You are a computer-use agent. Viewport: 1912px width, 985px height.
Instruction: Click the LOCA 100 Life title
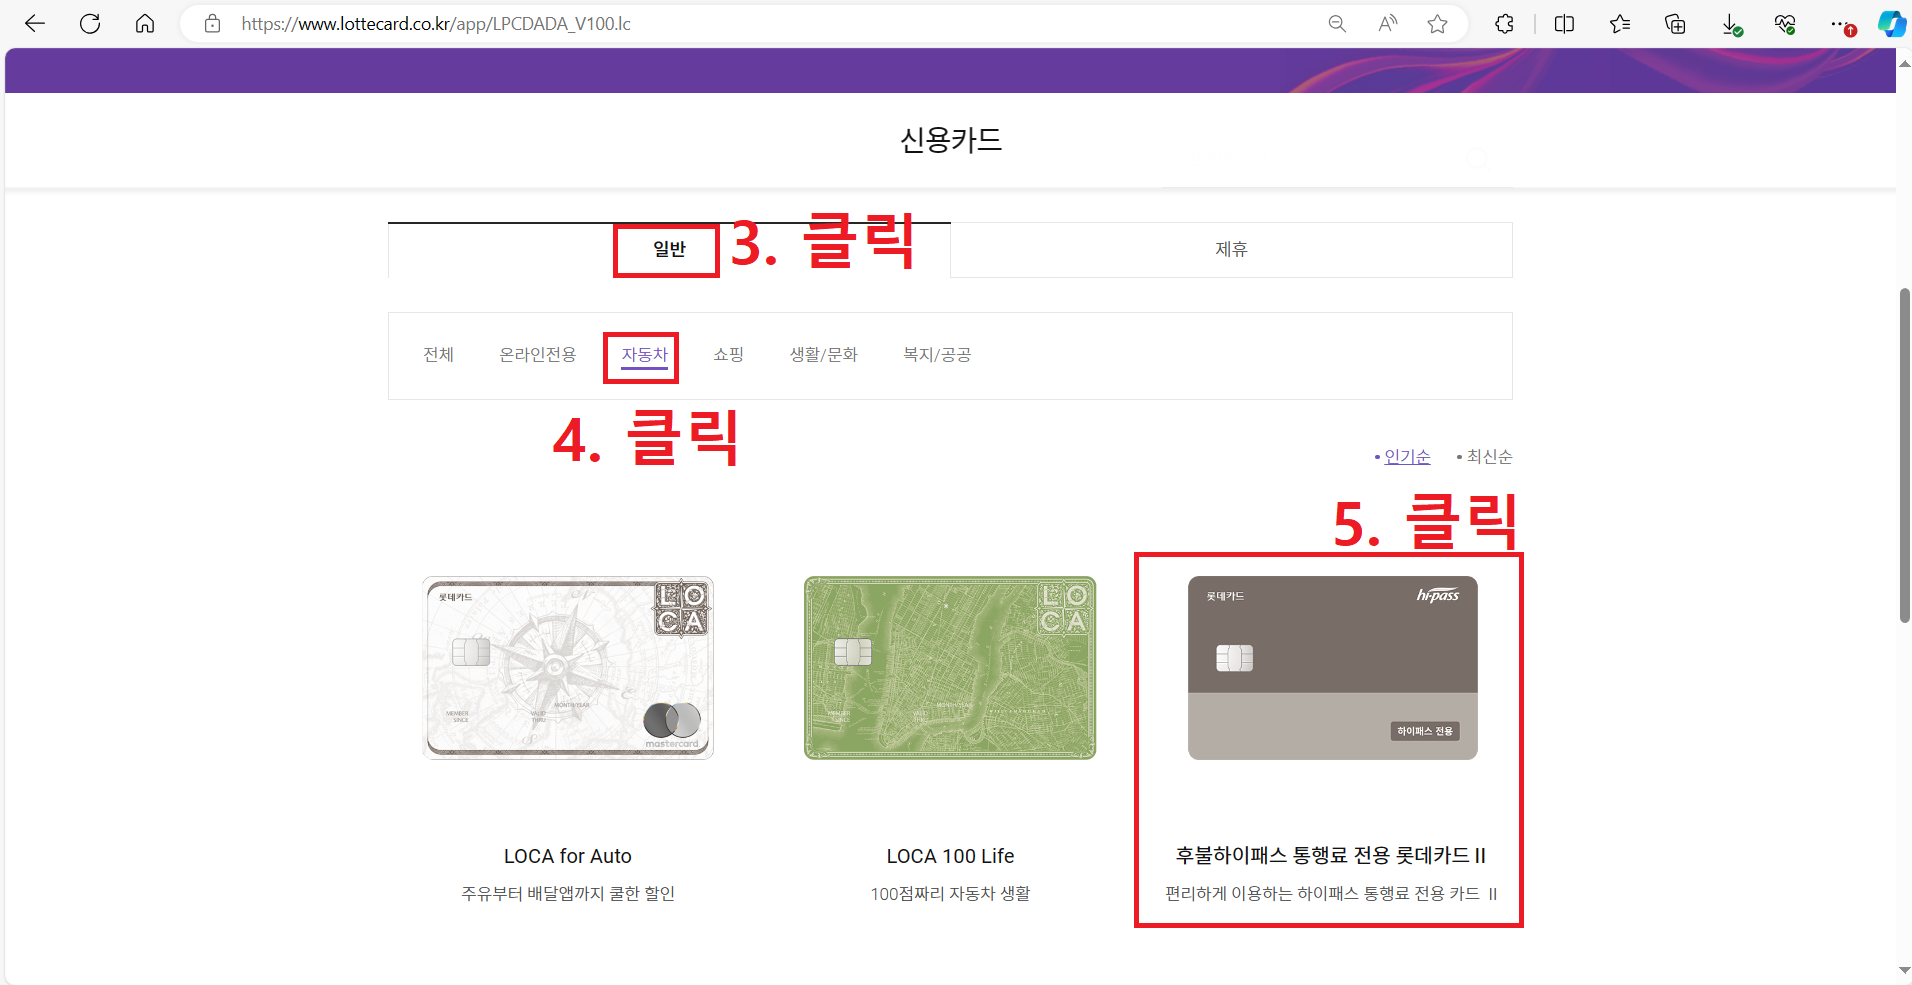click(x=950, y=857)
